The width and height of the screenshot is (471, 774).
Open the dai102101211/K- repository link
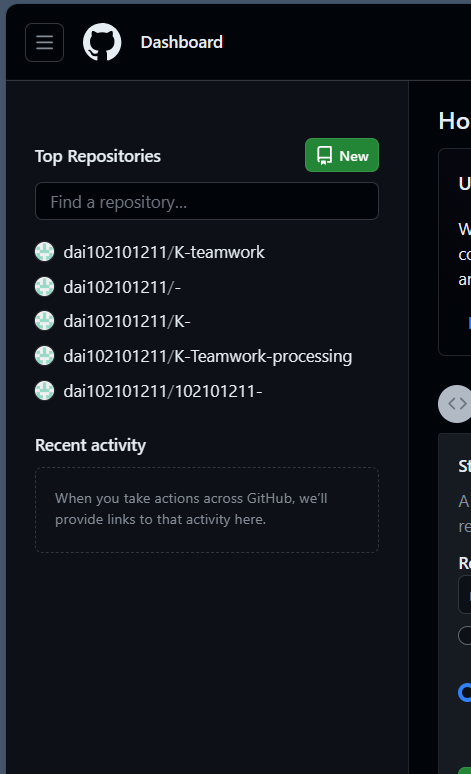click(x=127, y=321)
